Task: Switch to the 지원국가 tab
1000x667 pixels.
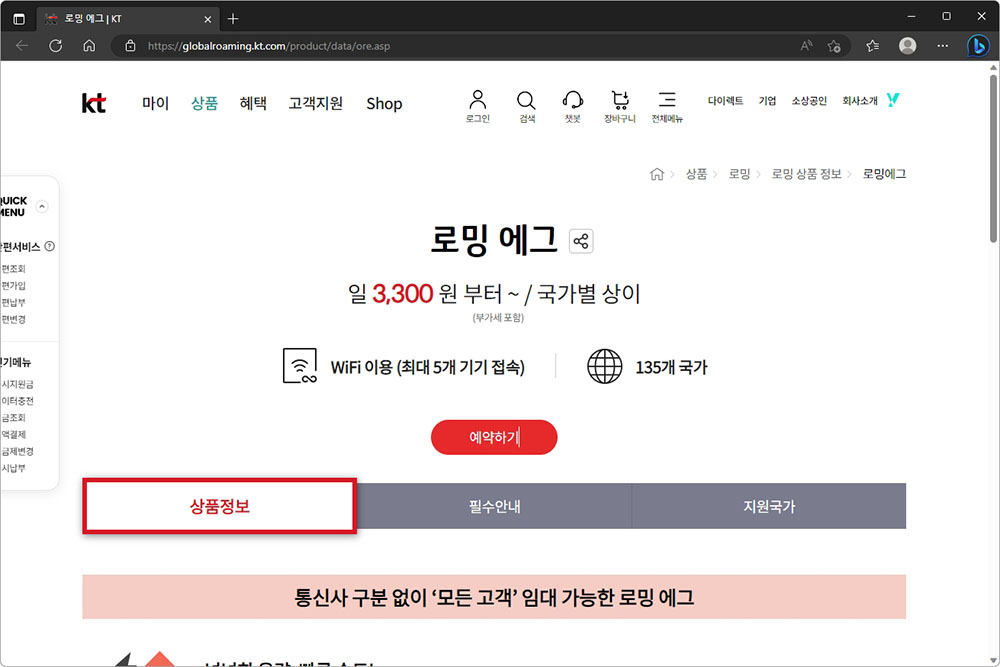Action: 769,506
